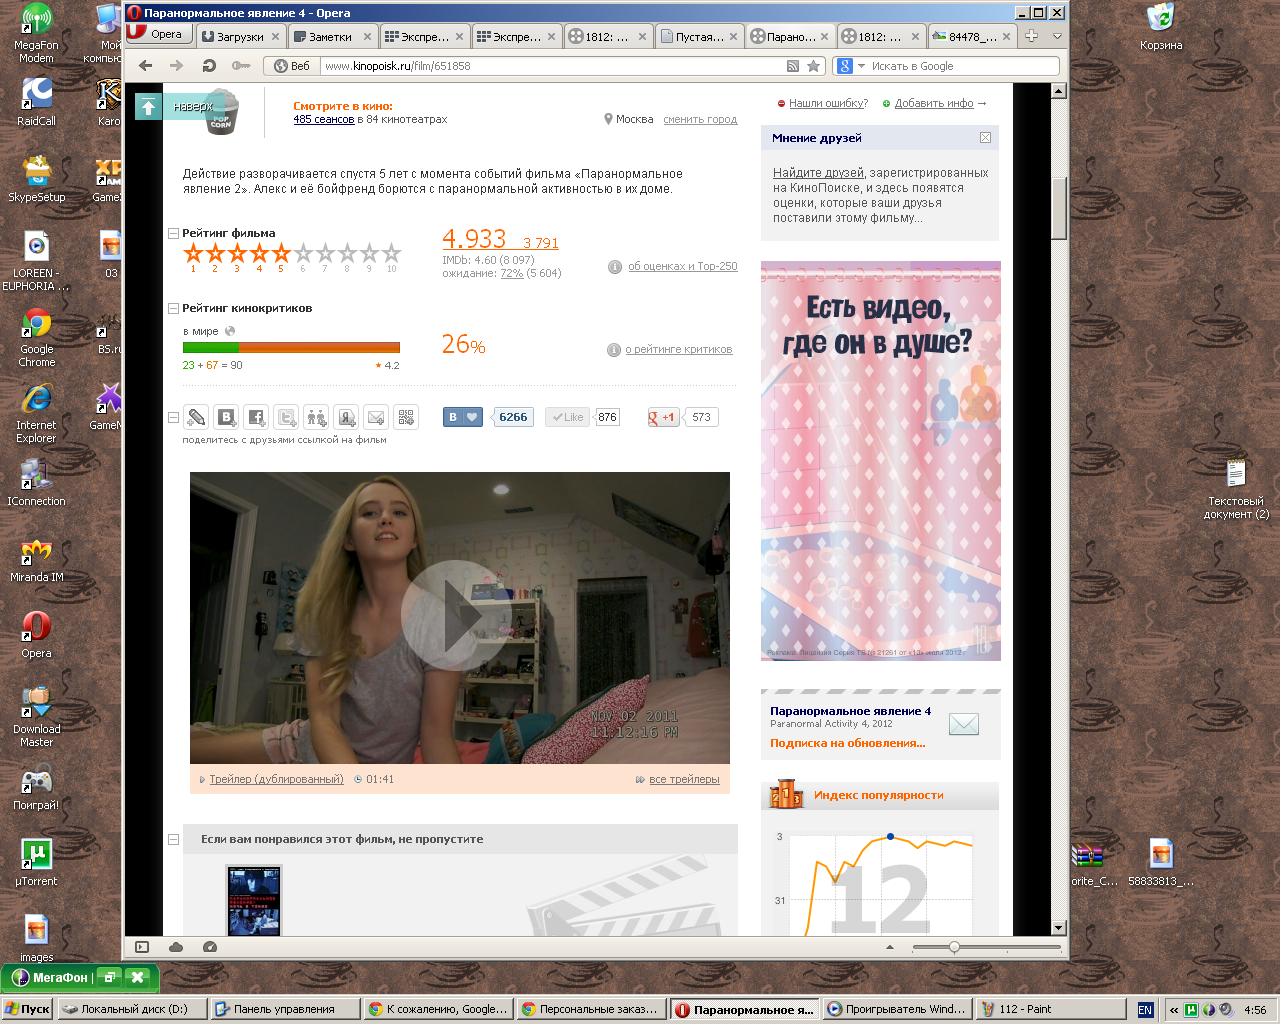Open the new tab plus button
1280x1024 pixels.
click(x=1031, y=36)
